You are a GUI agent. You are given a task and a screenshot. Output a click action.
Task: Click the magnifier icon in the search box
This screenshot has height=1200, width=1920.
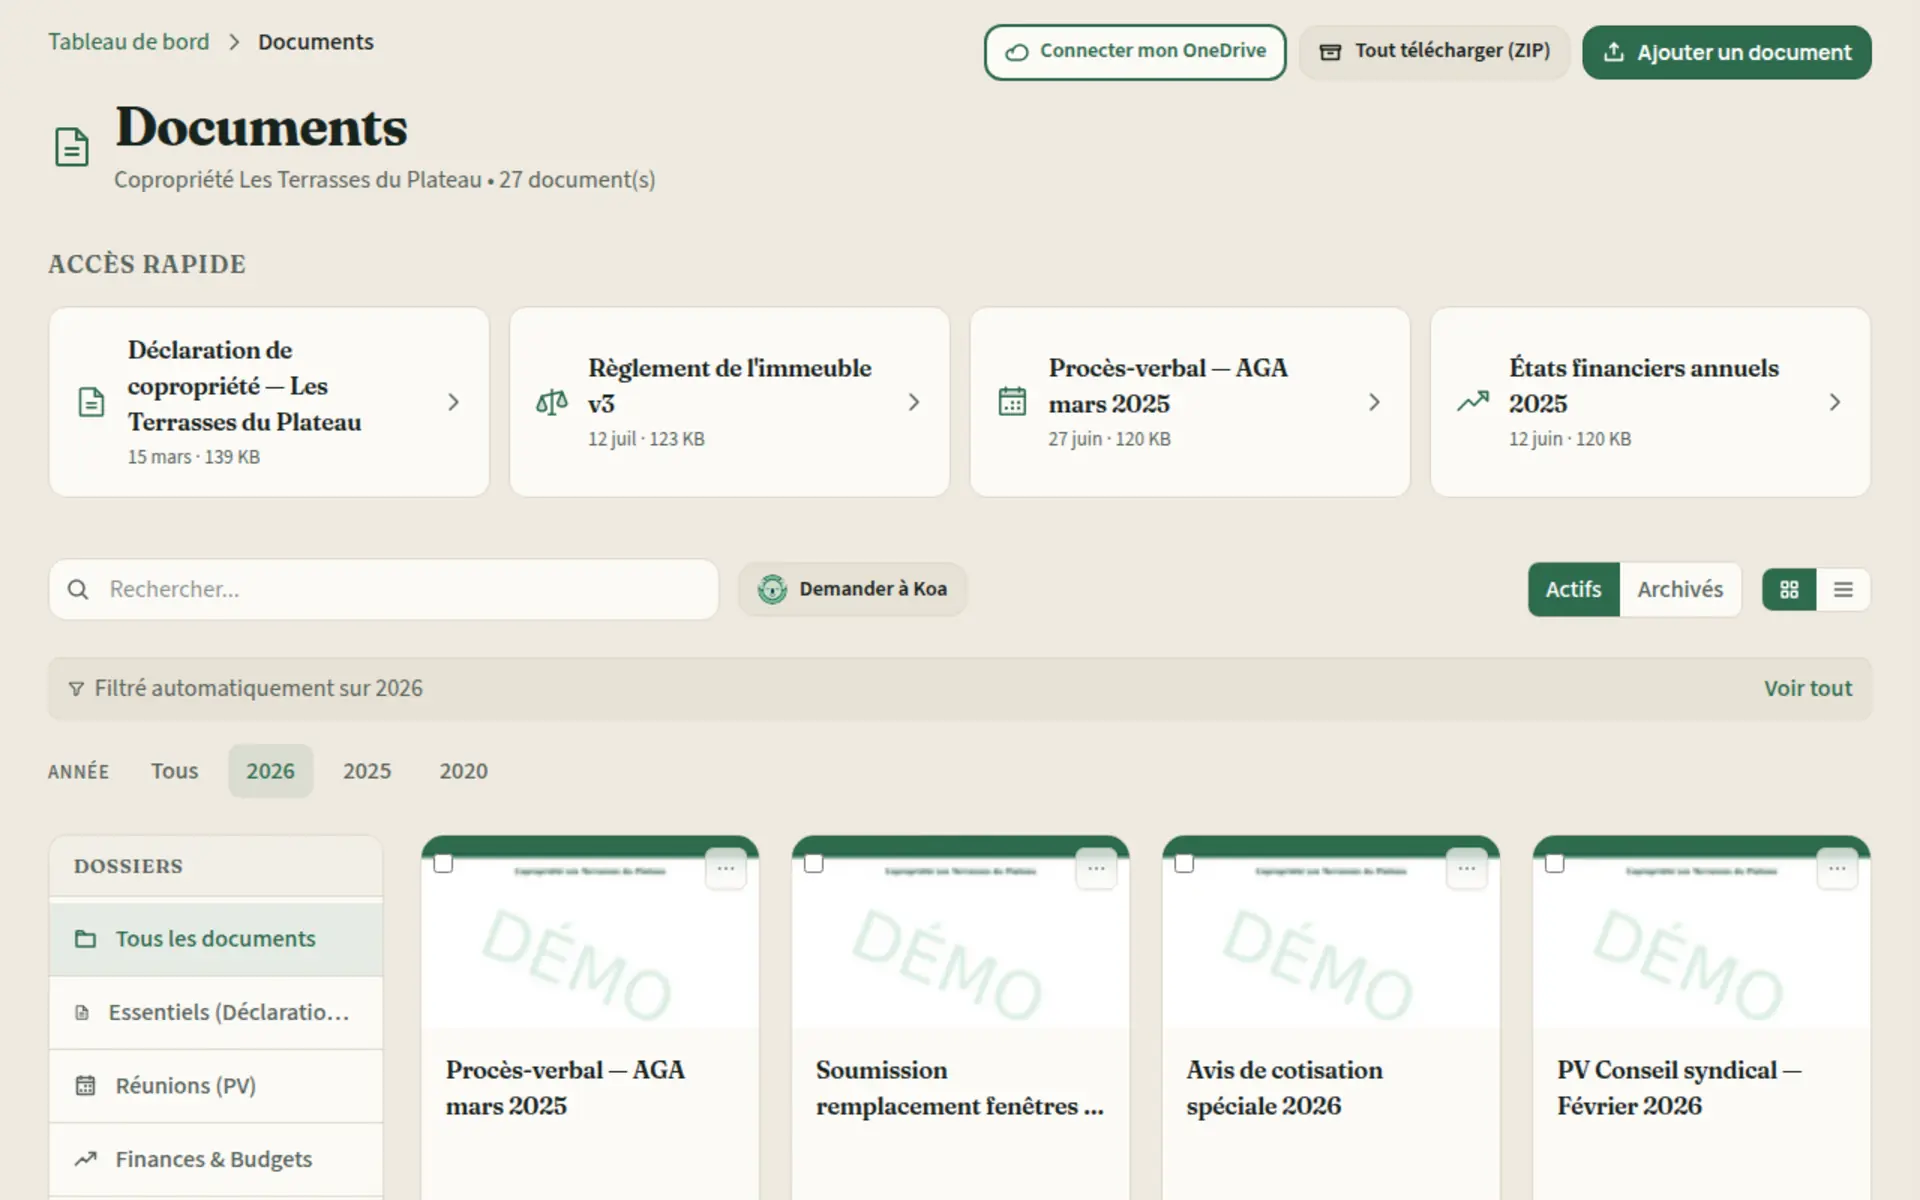click(78, 589)
